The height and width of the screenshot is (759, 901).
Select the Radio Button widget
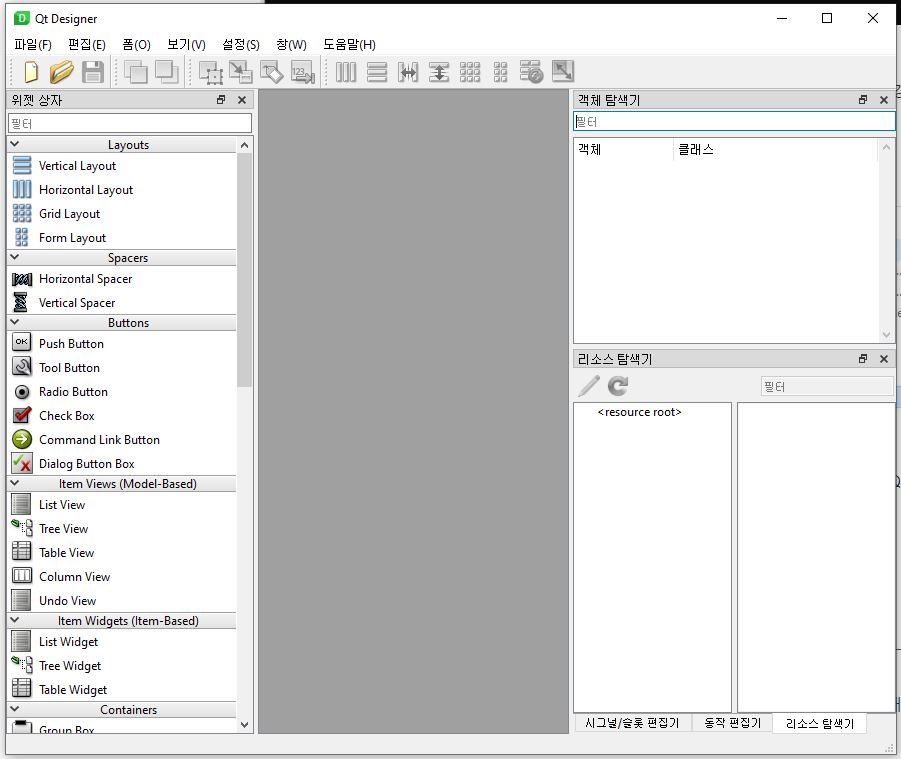click(121, 392)
